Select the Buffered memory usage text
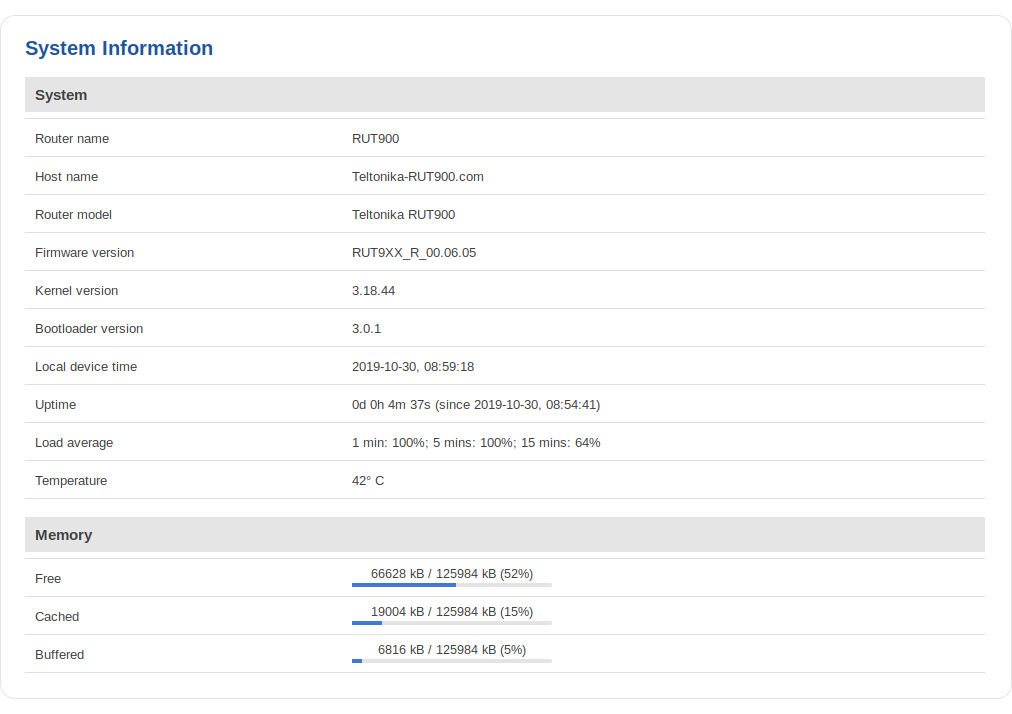The width and height of the screenshot is (1012, 714). point(451,649)
